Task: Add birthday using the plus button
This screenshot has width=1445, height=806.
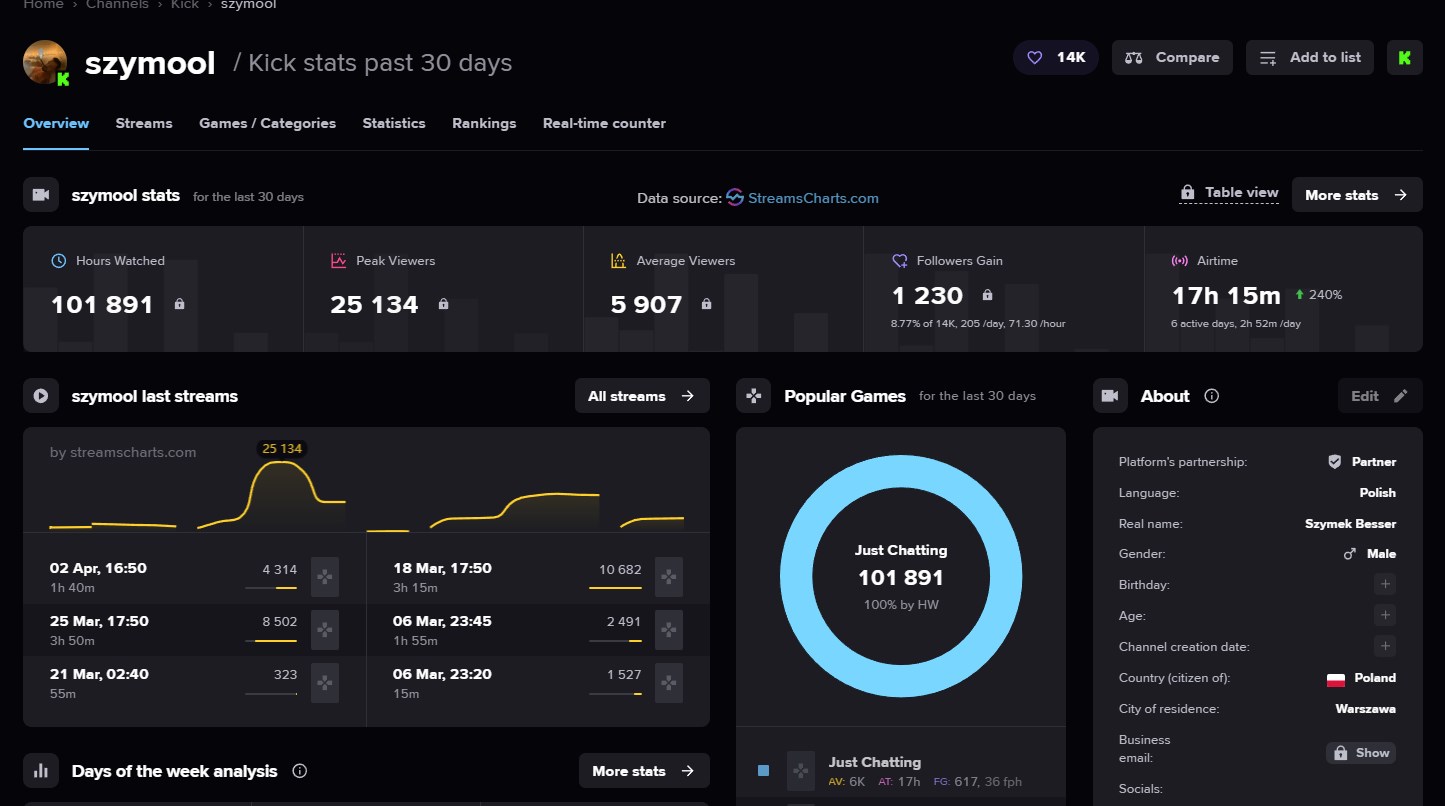Action: pos(1384,584)
